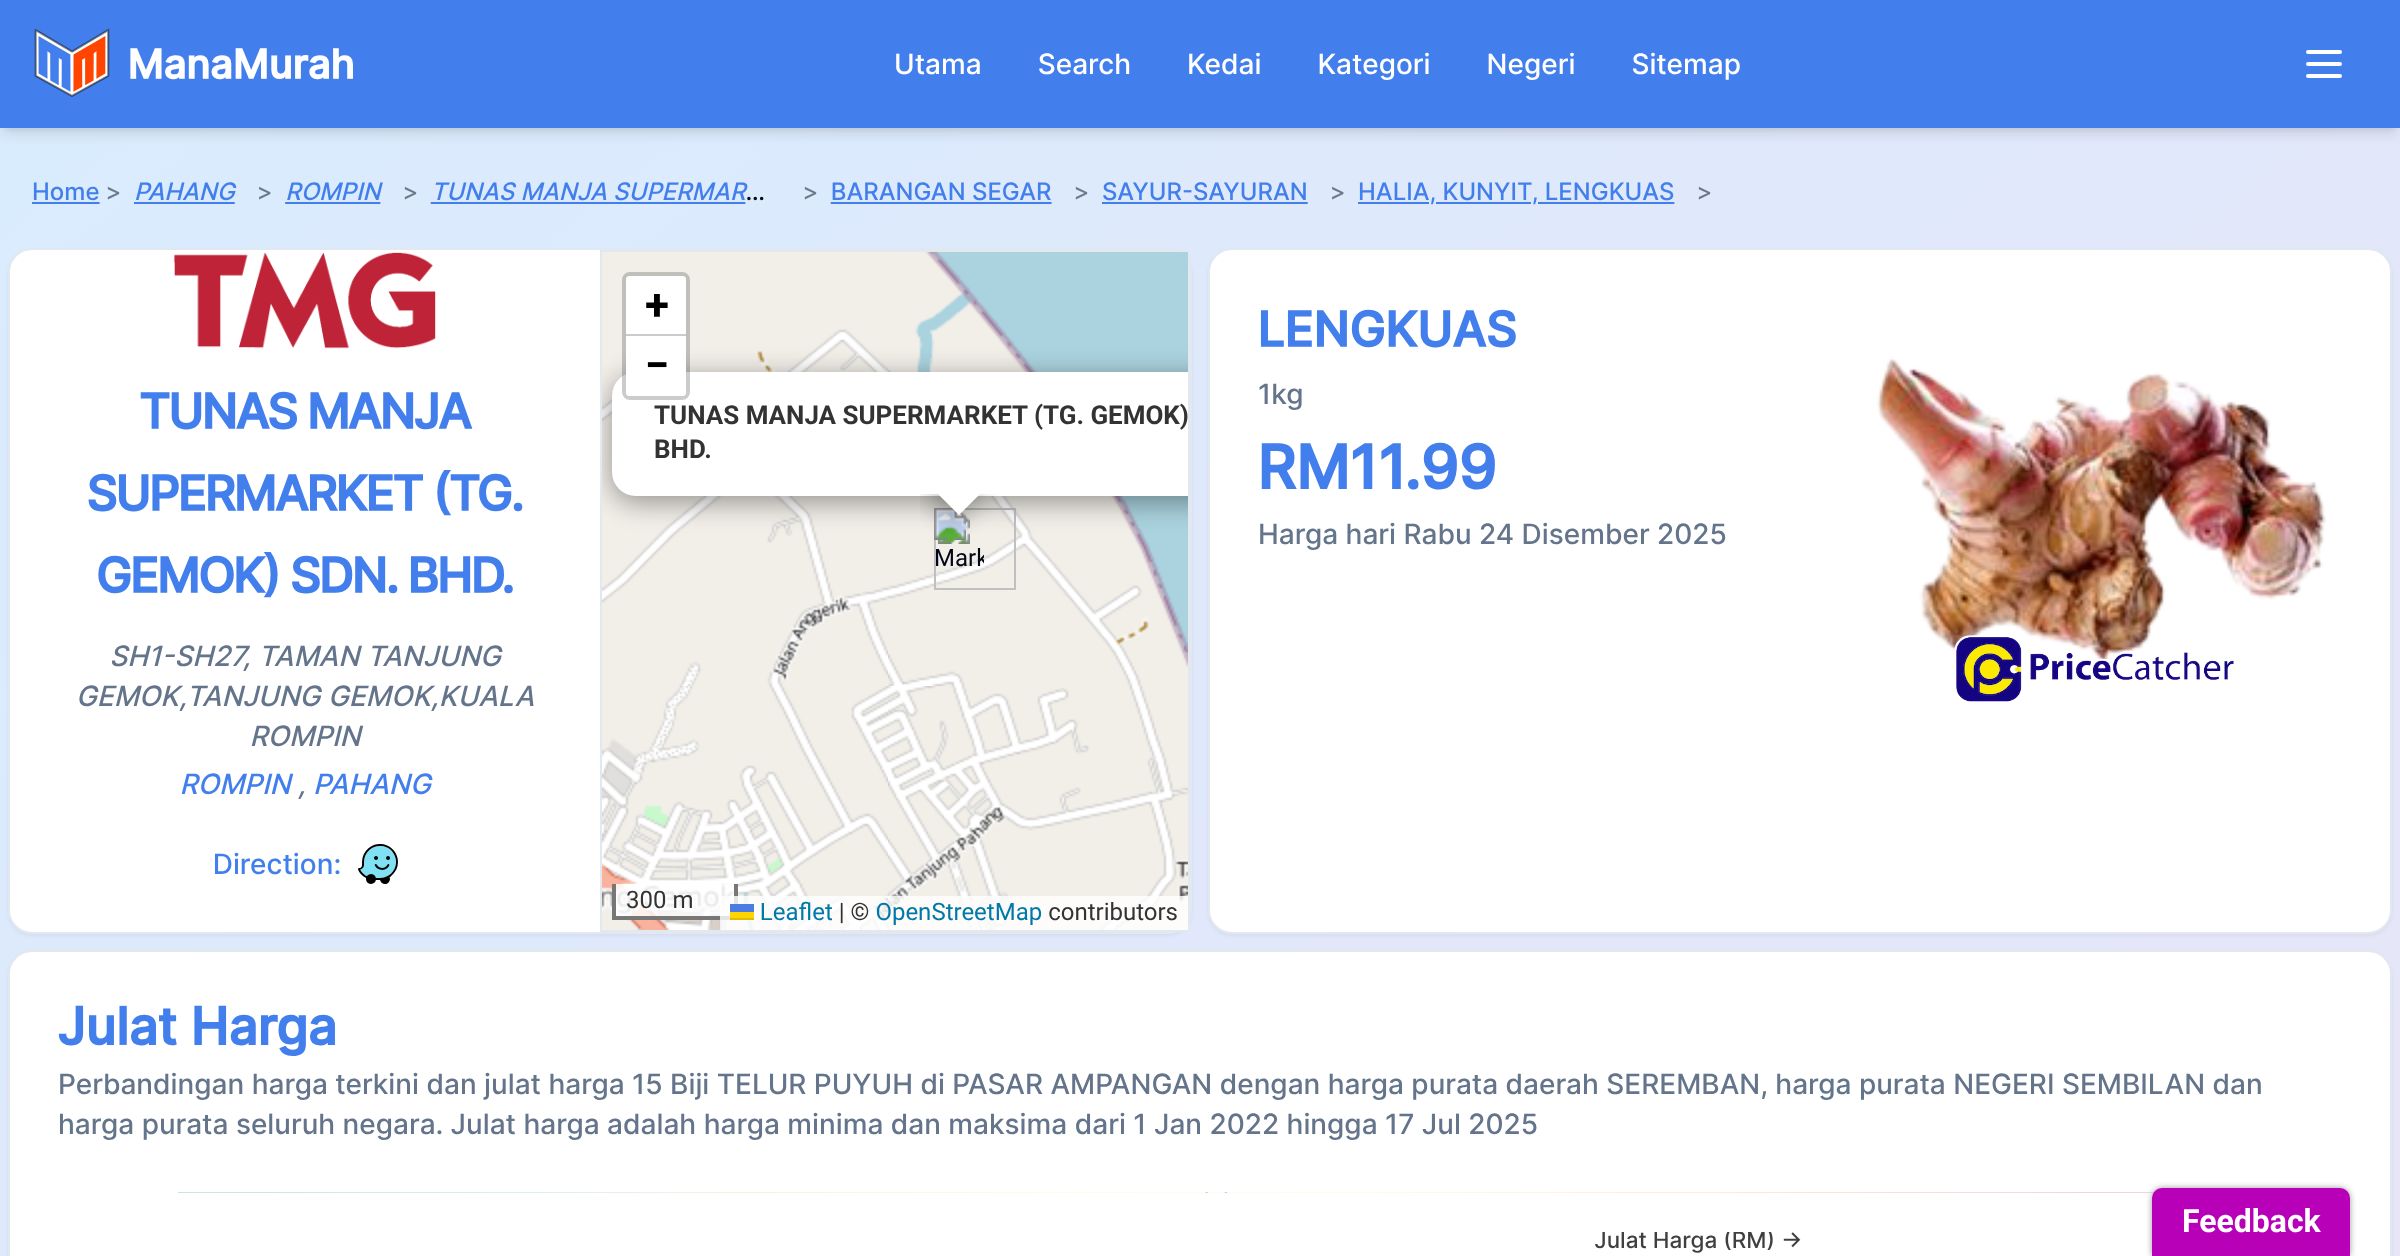This screenshot has width=2400, height=1256.
Task: Click the TMG store logo
Action: [x=305, y=300]
